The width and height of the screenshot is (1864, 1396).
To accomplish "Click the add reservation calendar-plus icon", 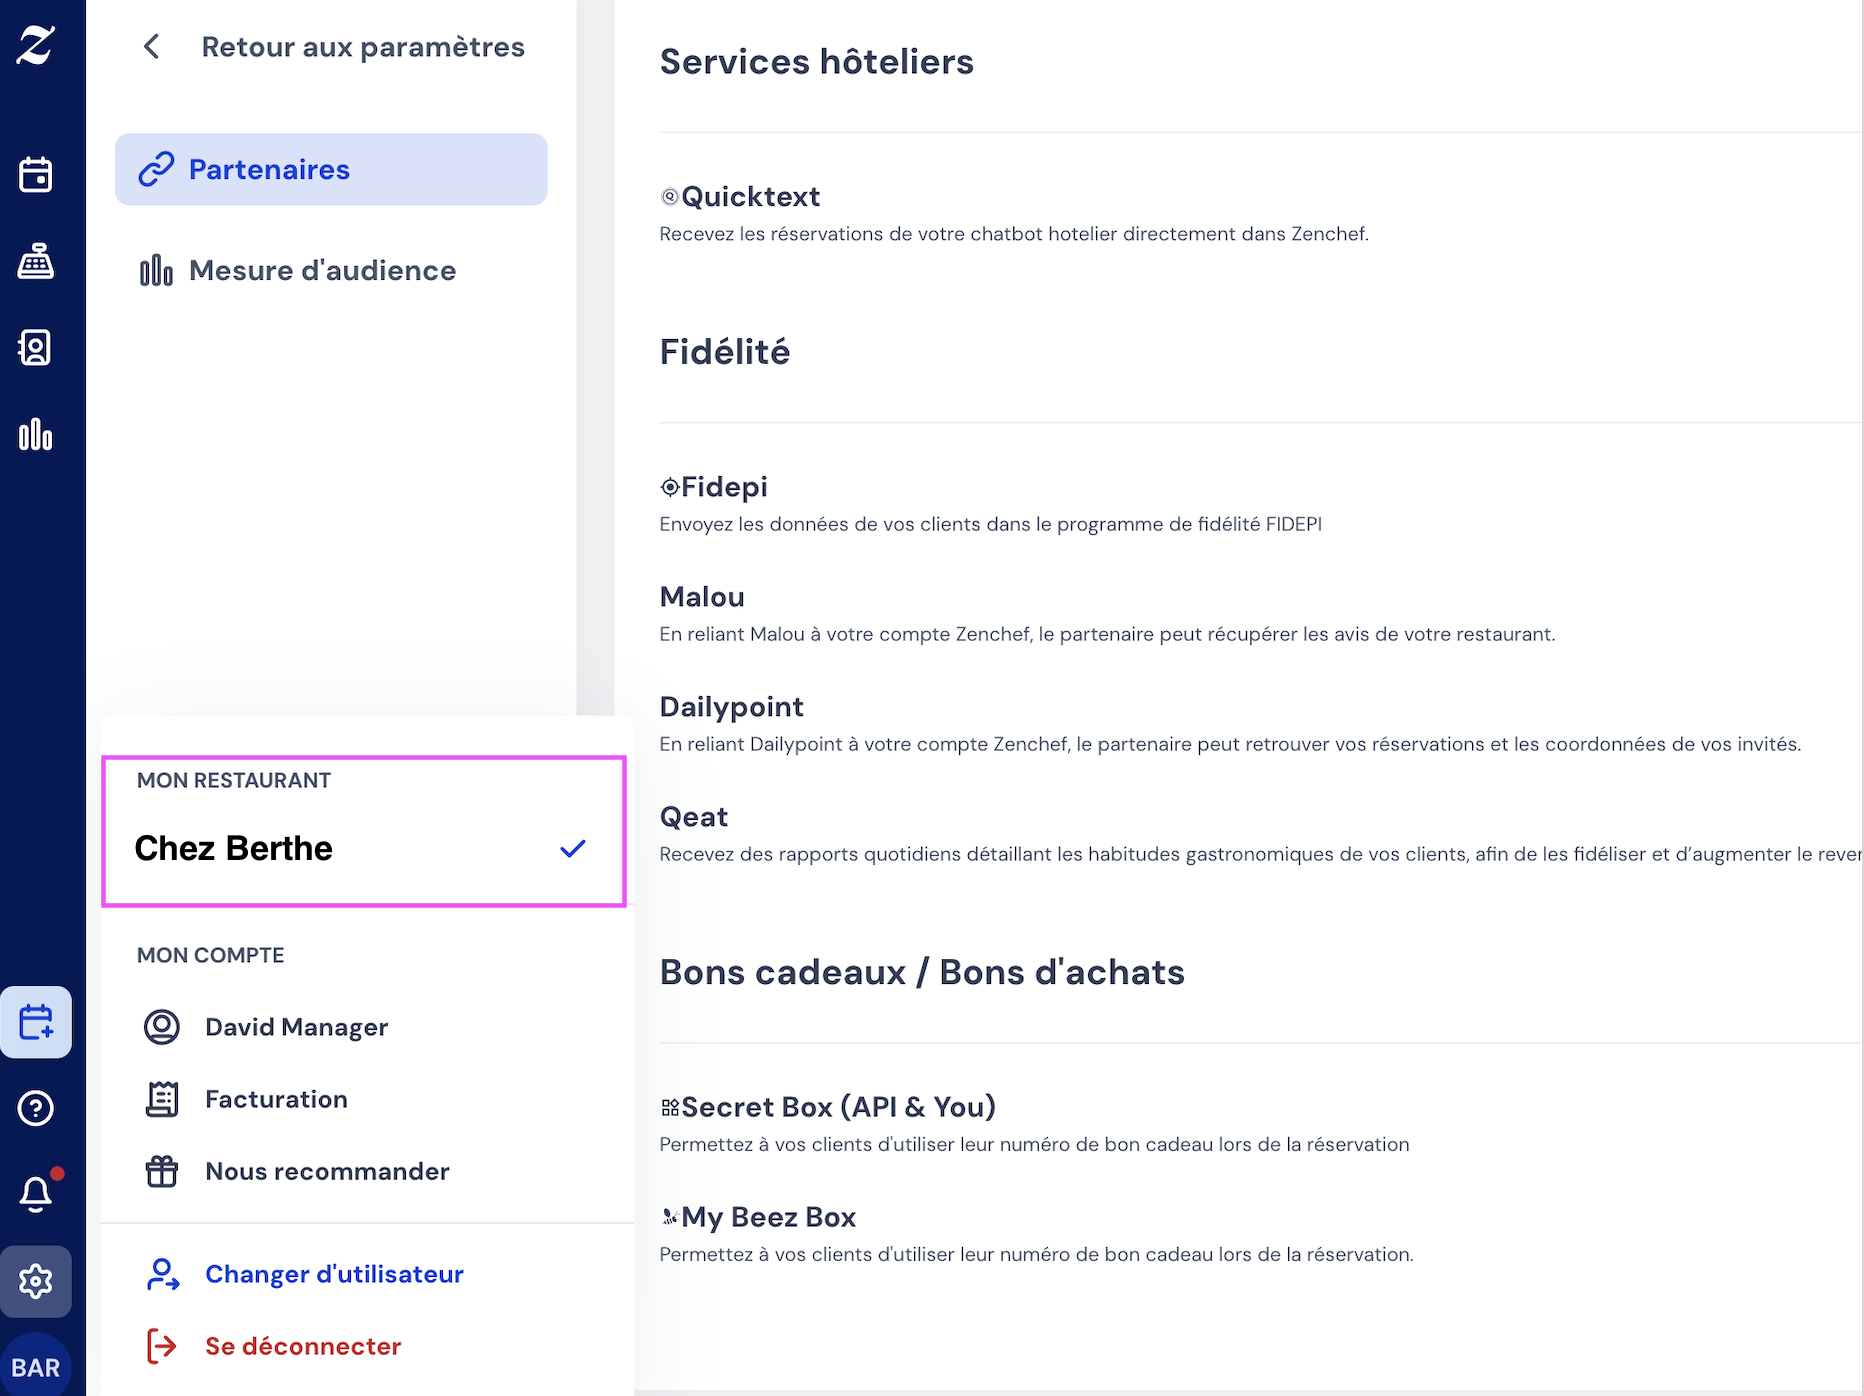I will [36, 1022].
